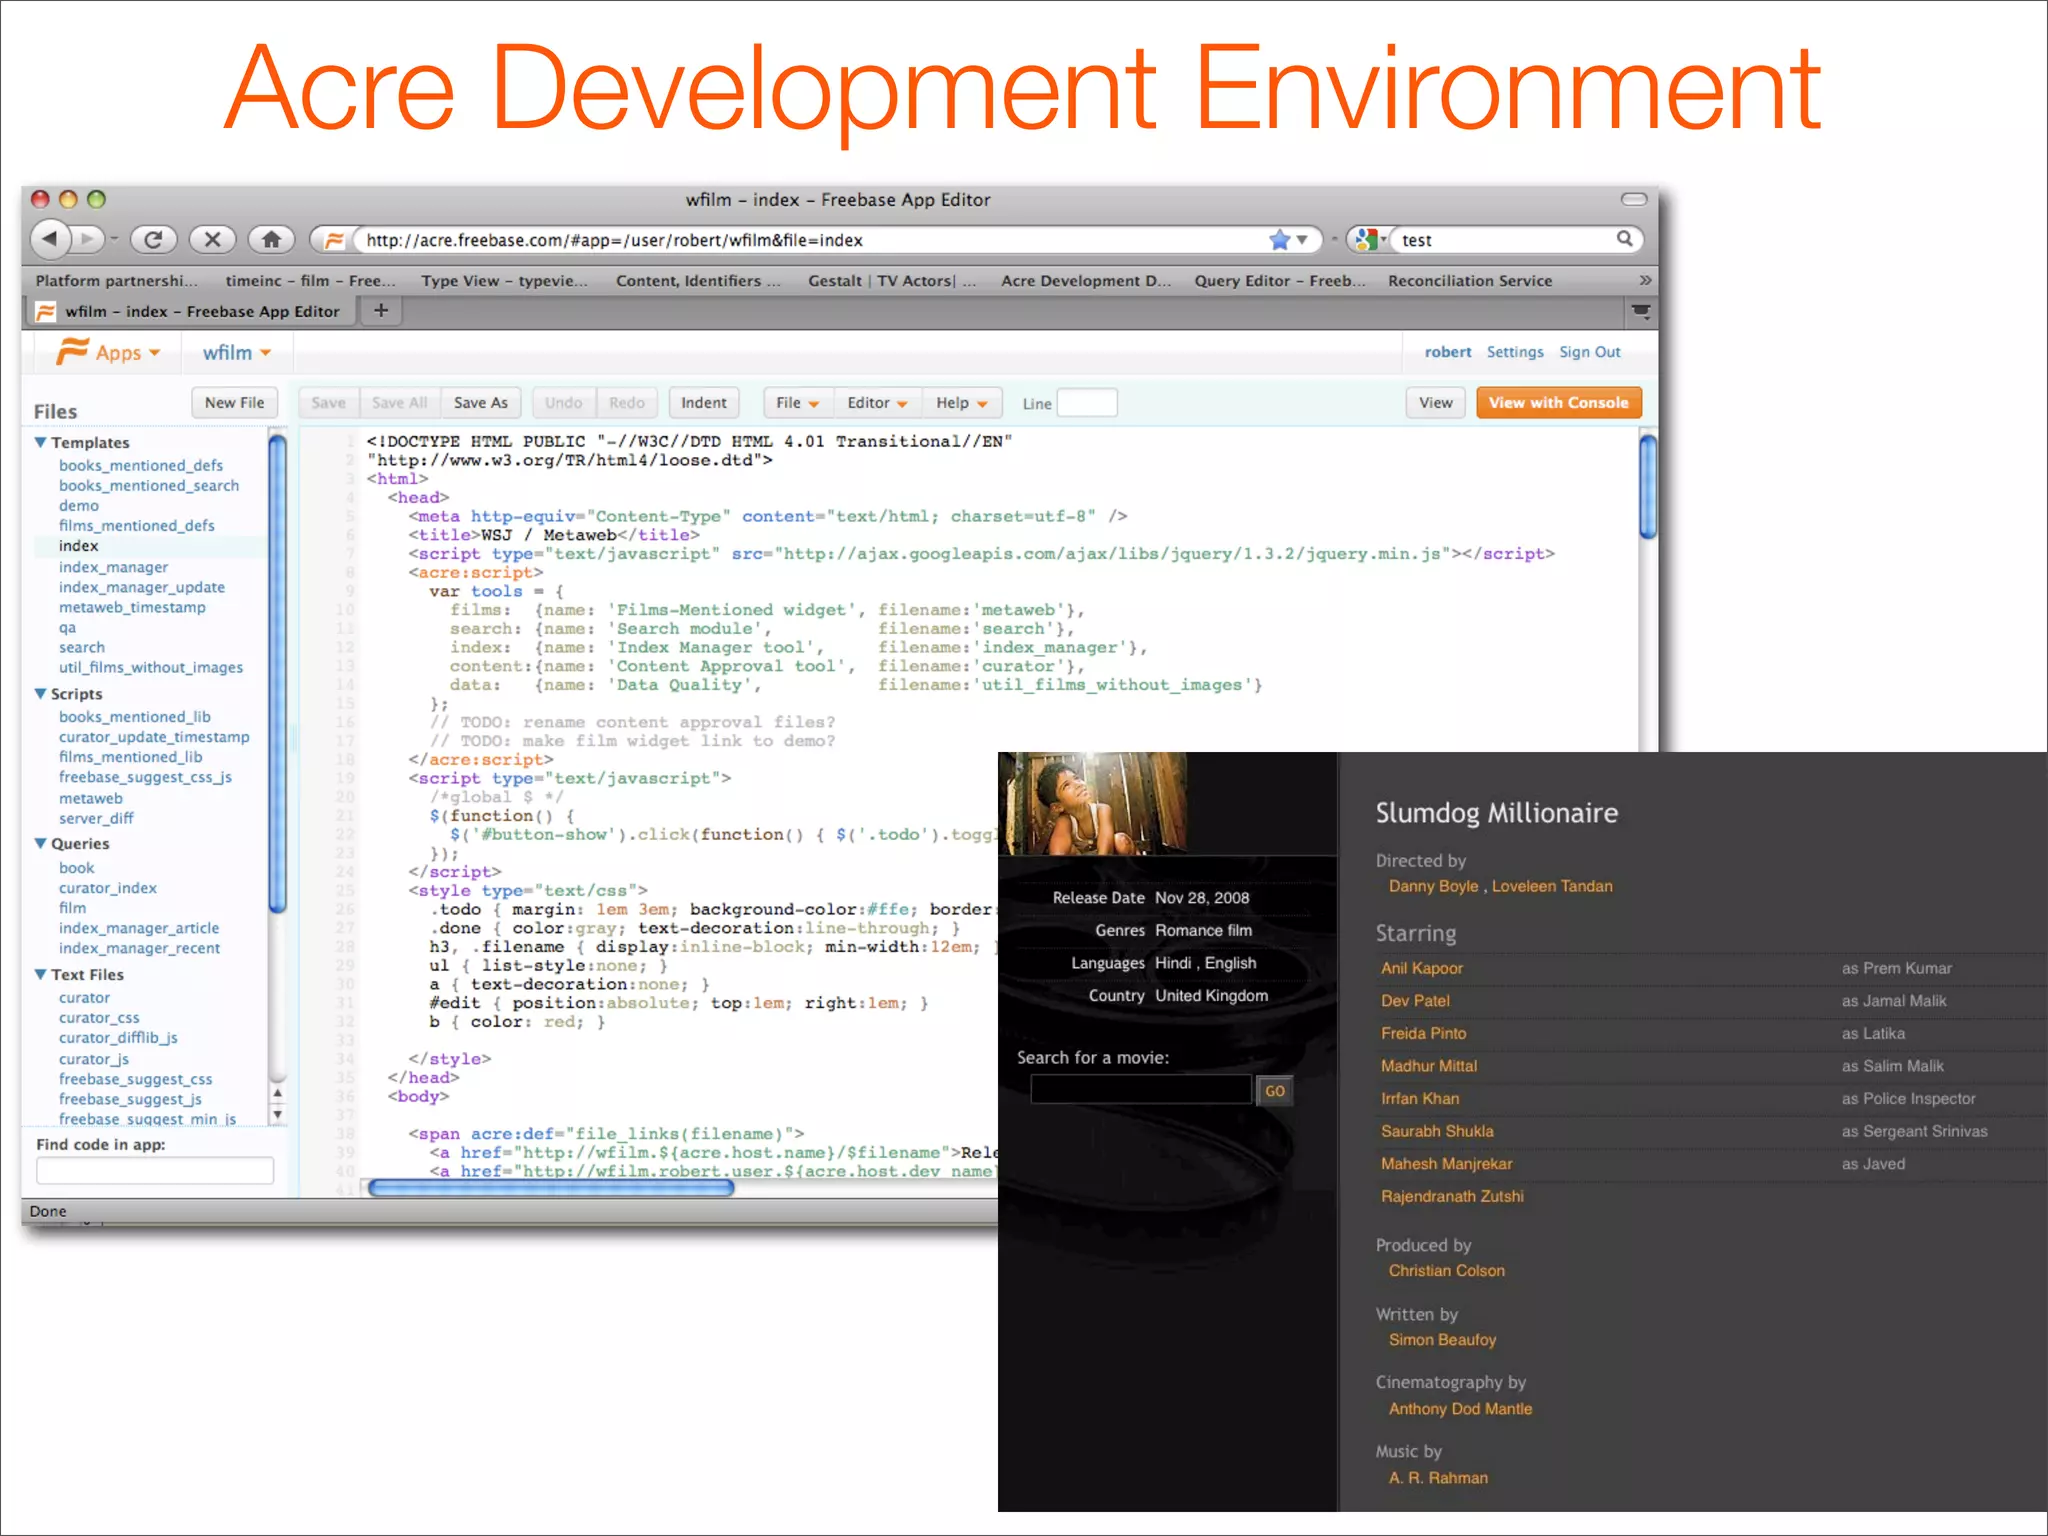Go to the browser Home icon
Viewport: 2048px width, 1536px height.
coord(271,239)
